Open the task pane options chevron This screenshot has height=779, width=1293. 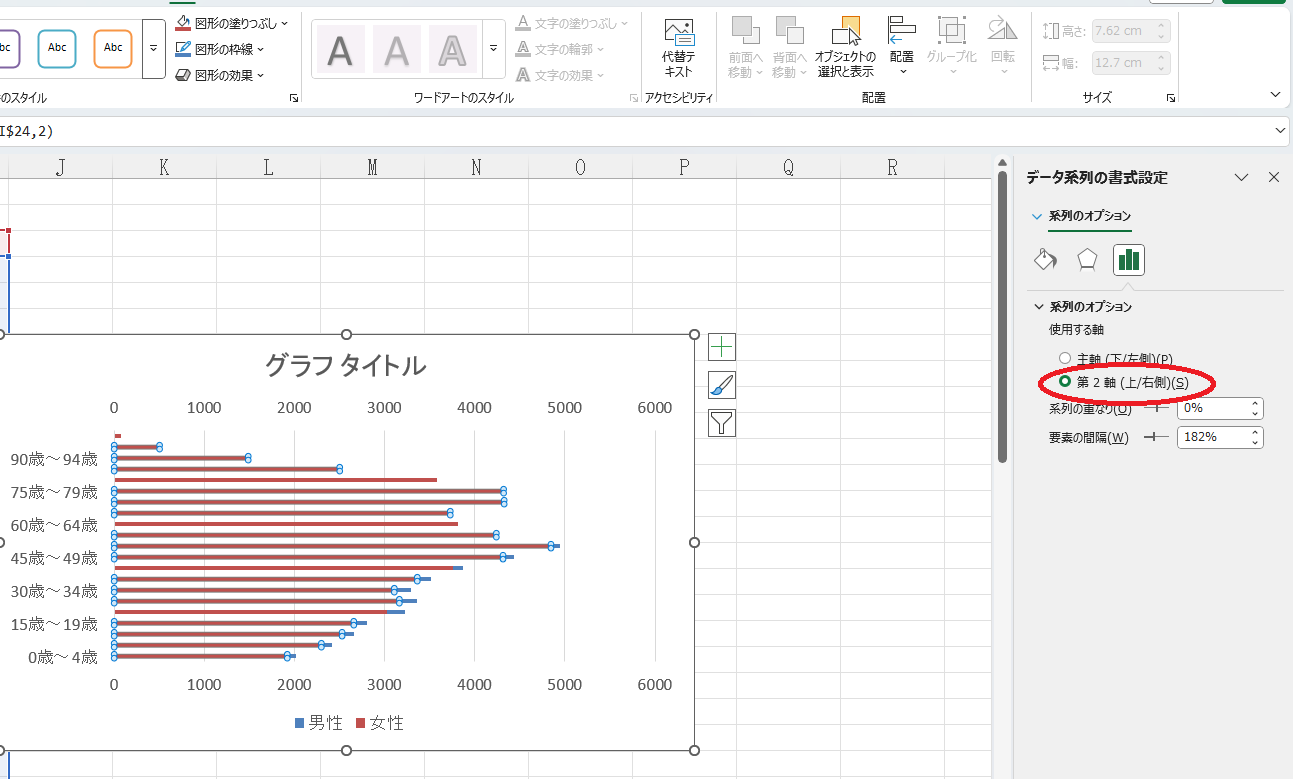click(1242, 177)
